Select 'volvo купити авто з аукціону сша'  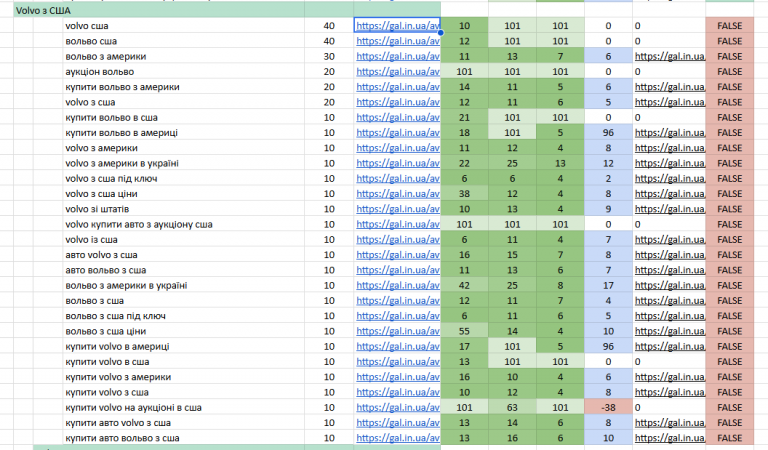pos(139,224)
